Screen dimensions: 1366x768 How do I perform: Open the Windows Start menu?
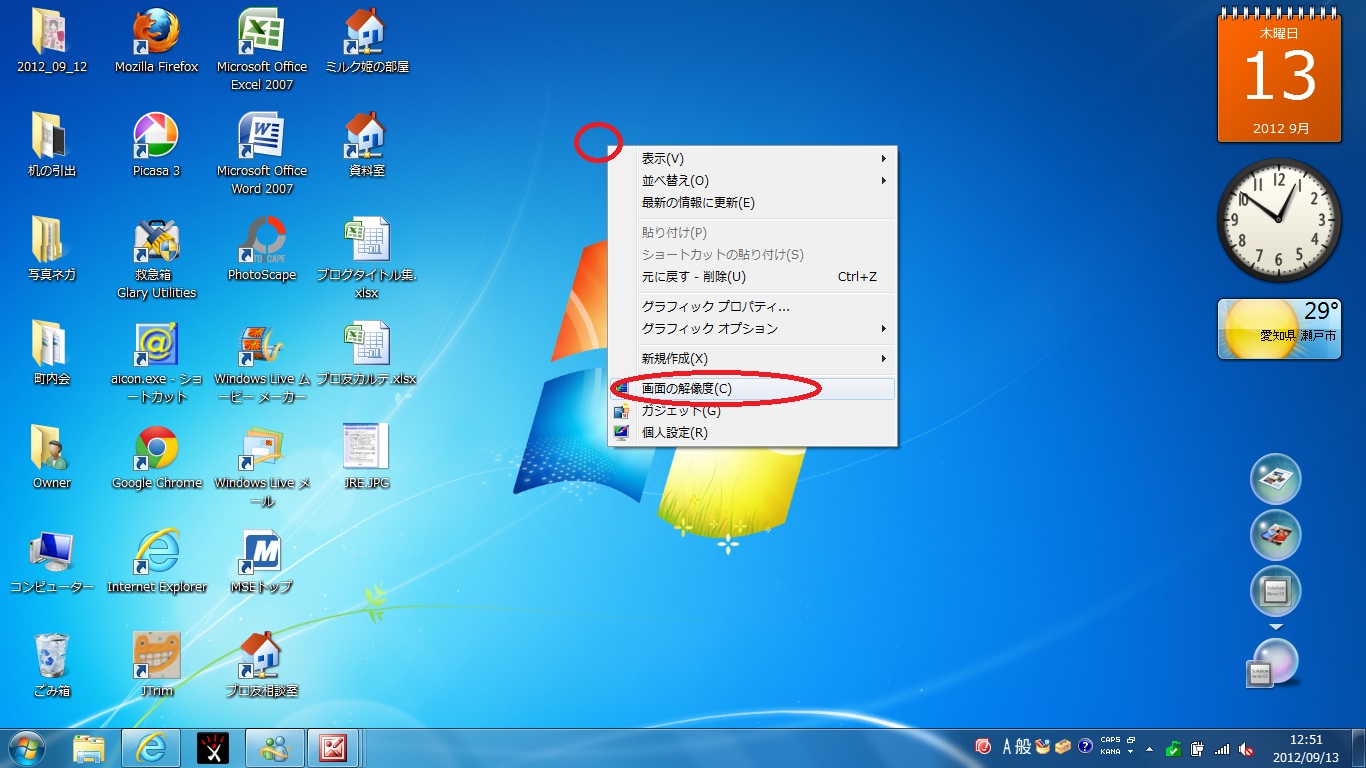[x=27, y=747]
